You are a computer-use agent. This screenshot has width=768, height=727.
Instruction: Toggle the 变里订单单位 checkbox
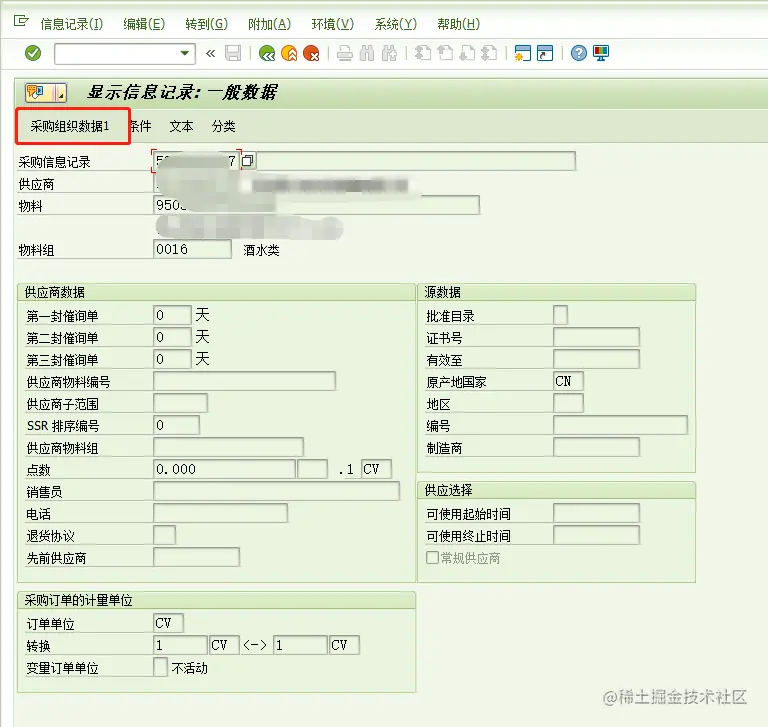point(160,667)
